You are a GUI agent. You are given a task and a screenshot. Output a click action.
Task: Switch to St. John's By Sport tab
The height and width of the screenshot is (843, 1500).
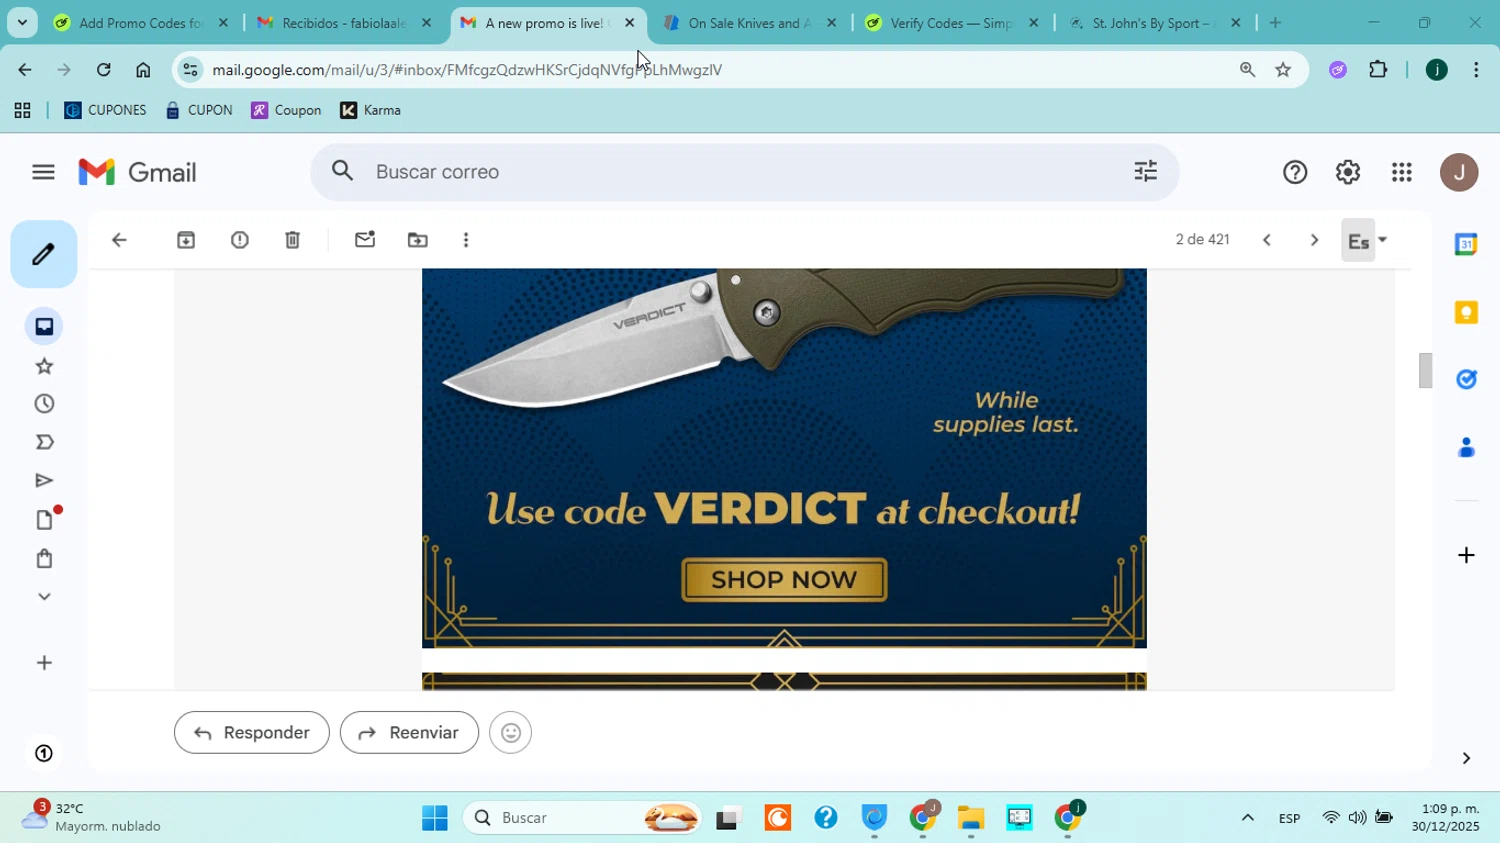(x=1154, y=23)
